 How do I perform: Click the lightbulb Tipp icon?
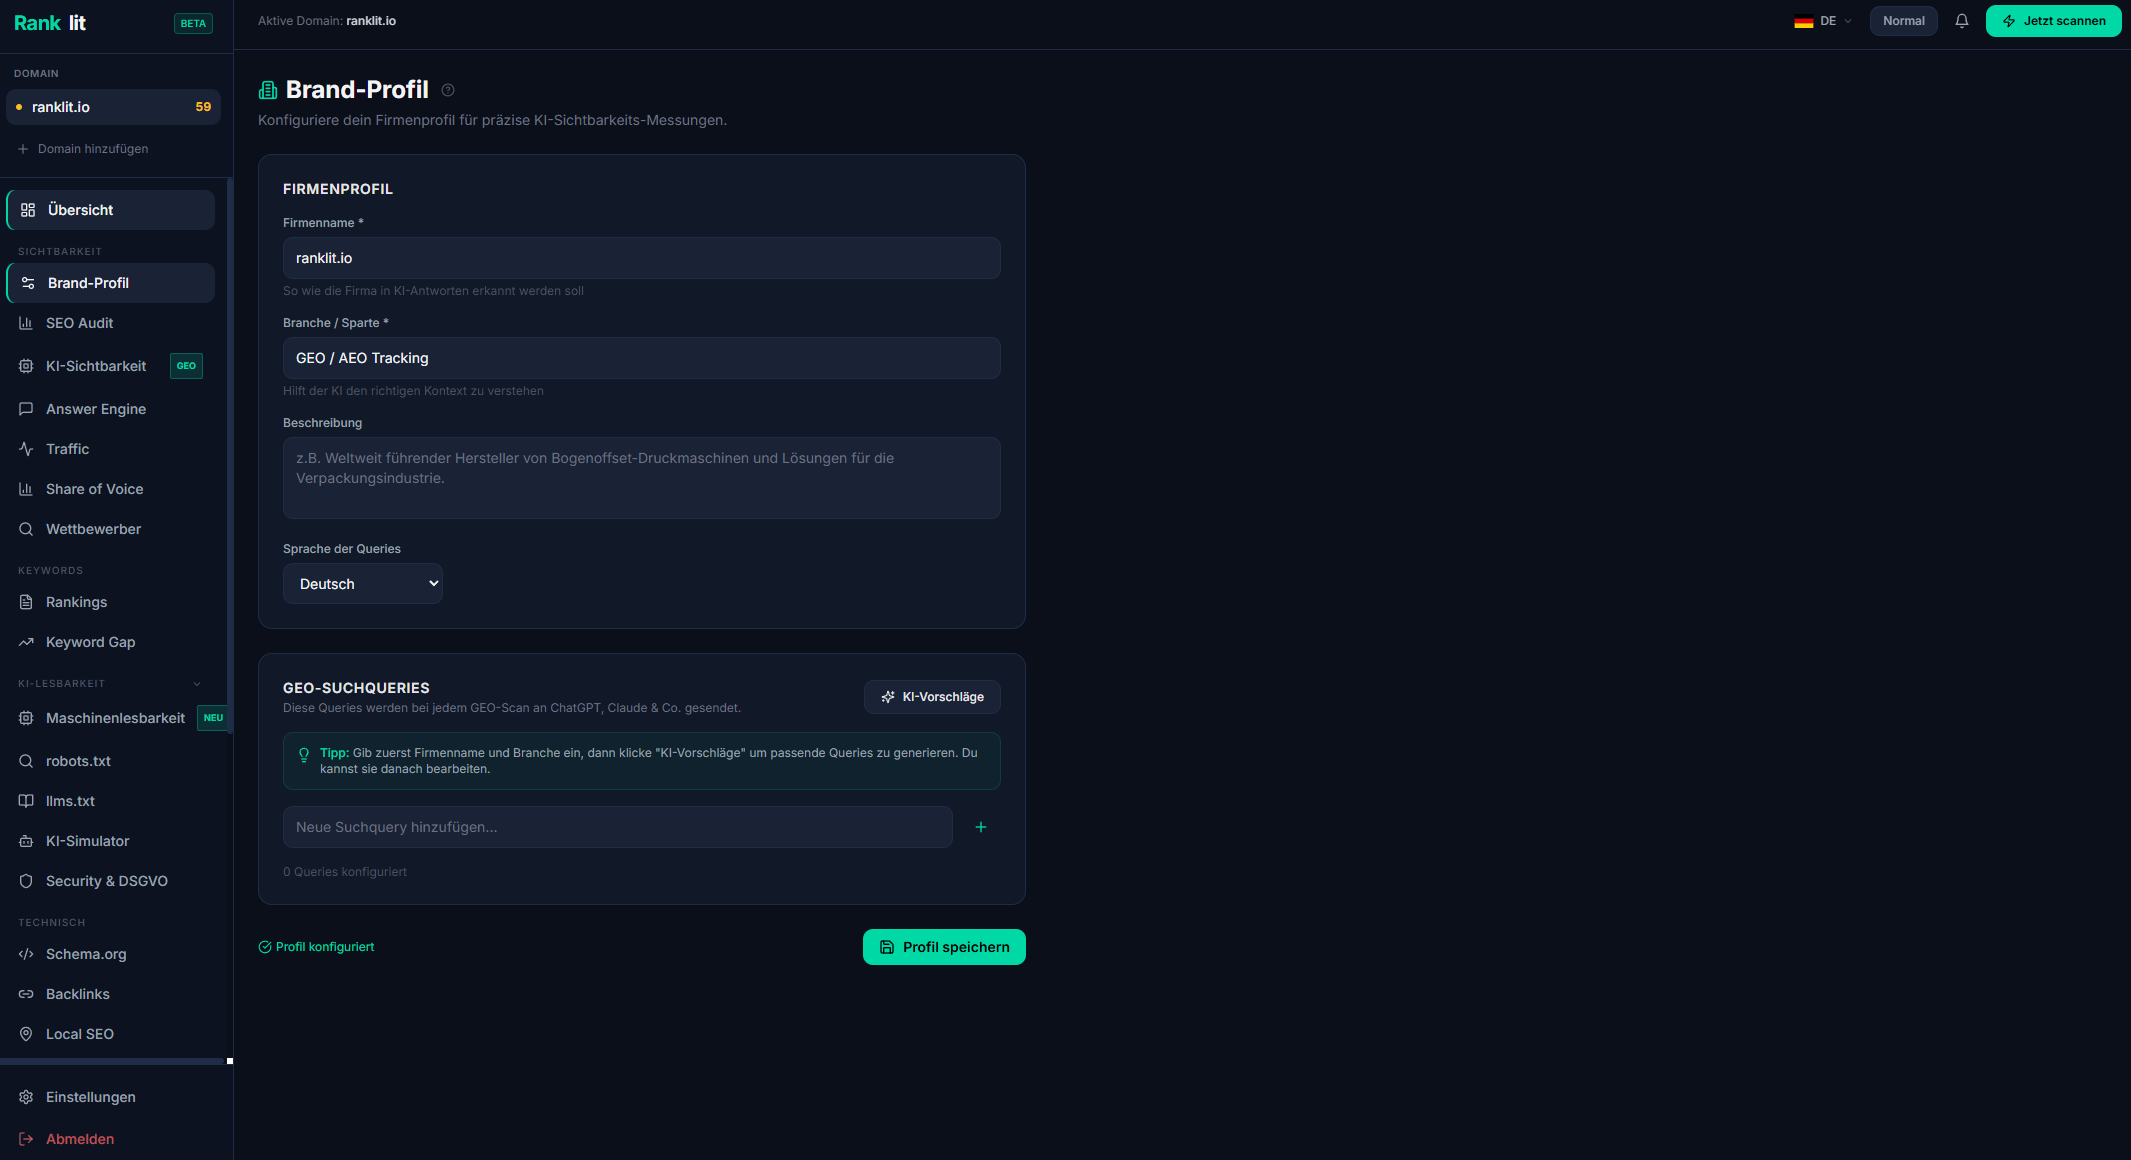pos(304,754)
